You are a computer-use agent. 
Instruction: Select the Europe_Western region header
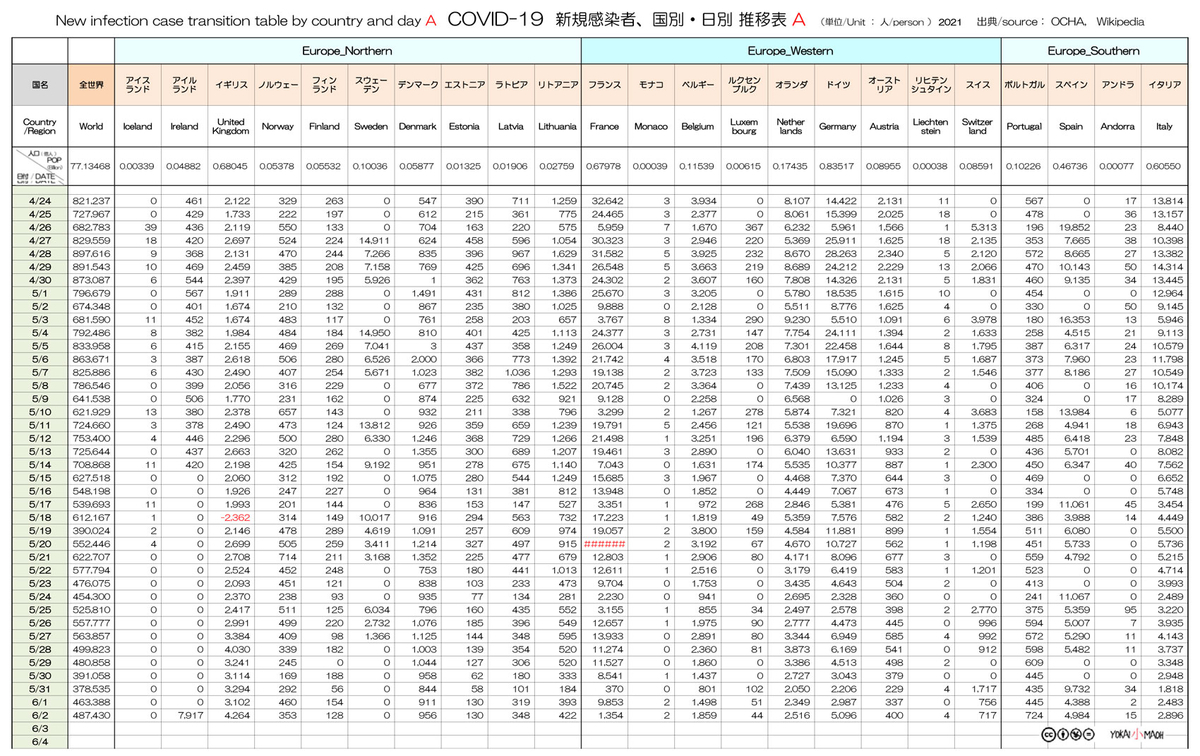click(790, 50)
